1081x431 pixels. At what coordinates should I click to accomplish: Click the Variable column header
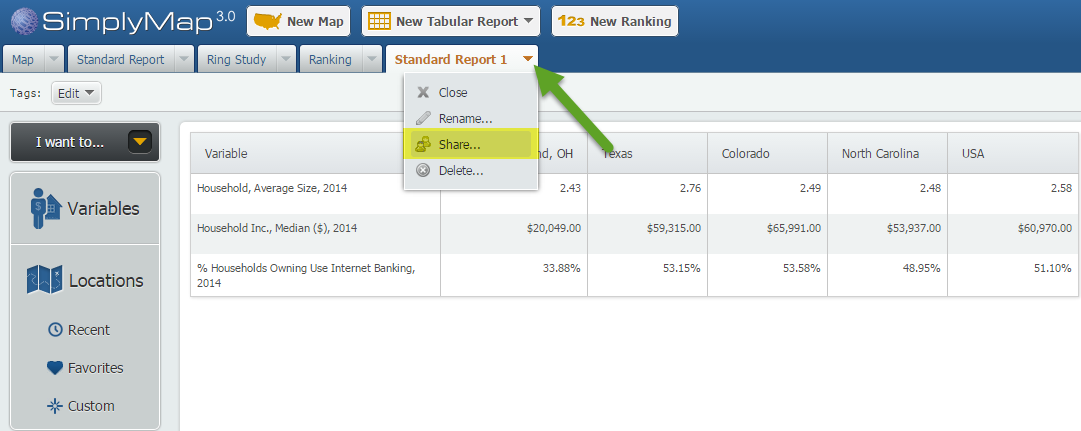pos(316,153)
